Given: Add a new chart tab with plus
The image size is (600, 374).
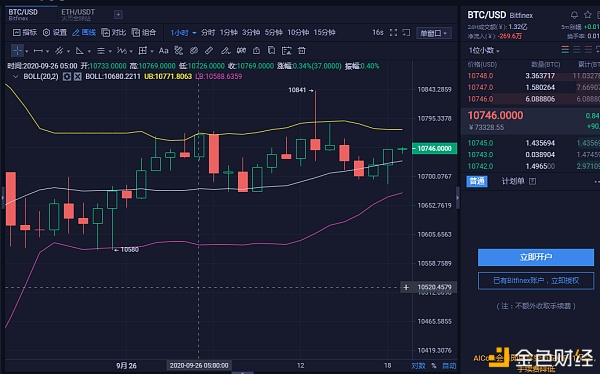Looking at the screenshot, I should pyautogui.click(x=118, y=15).
